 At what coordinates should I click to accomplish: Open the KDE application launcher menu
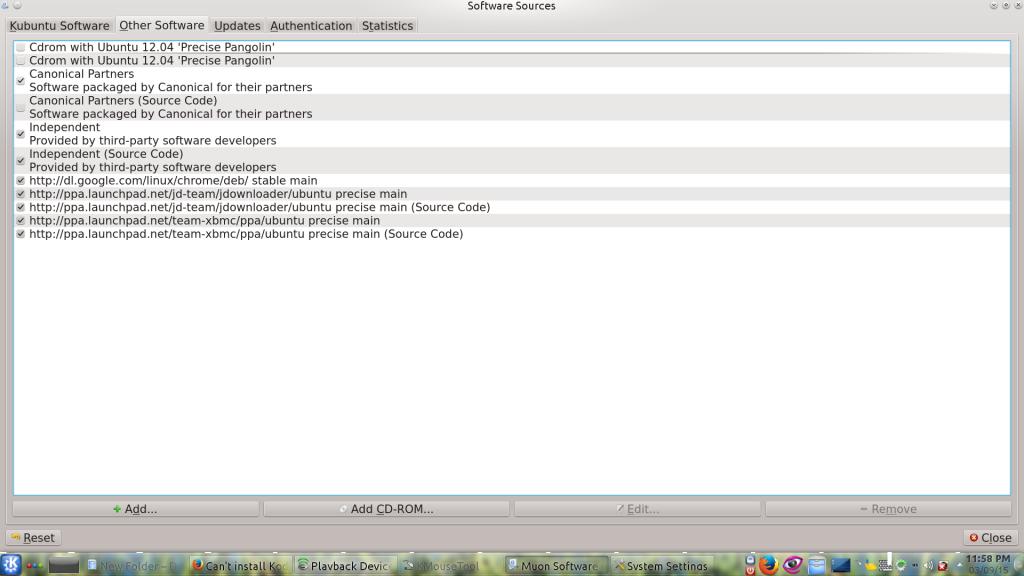(11, 565)
